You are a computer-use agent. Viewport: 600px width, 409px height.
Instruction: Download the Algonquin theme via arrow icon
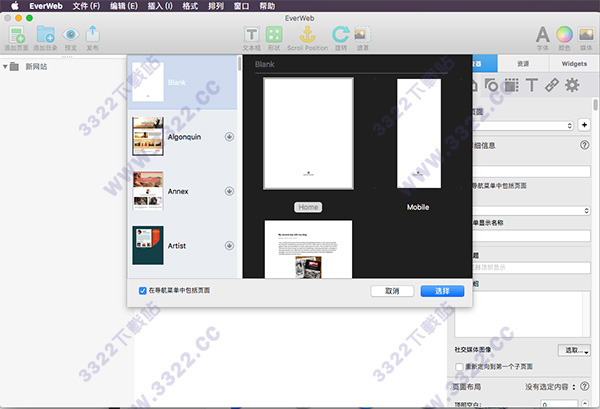pos(229,137)
